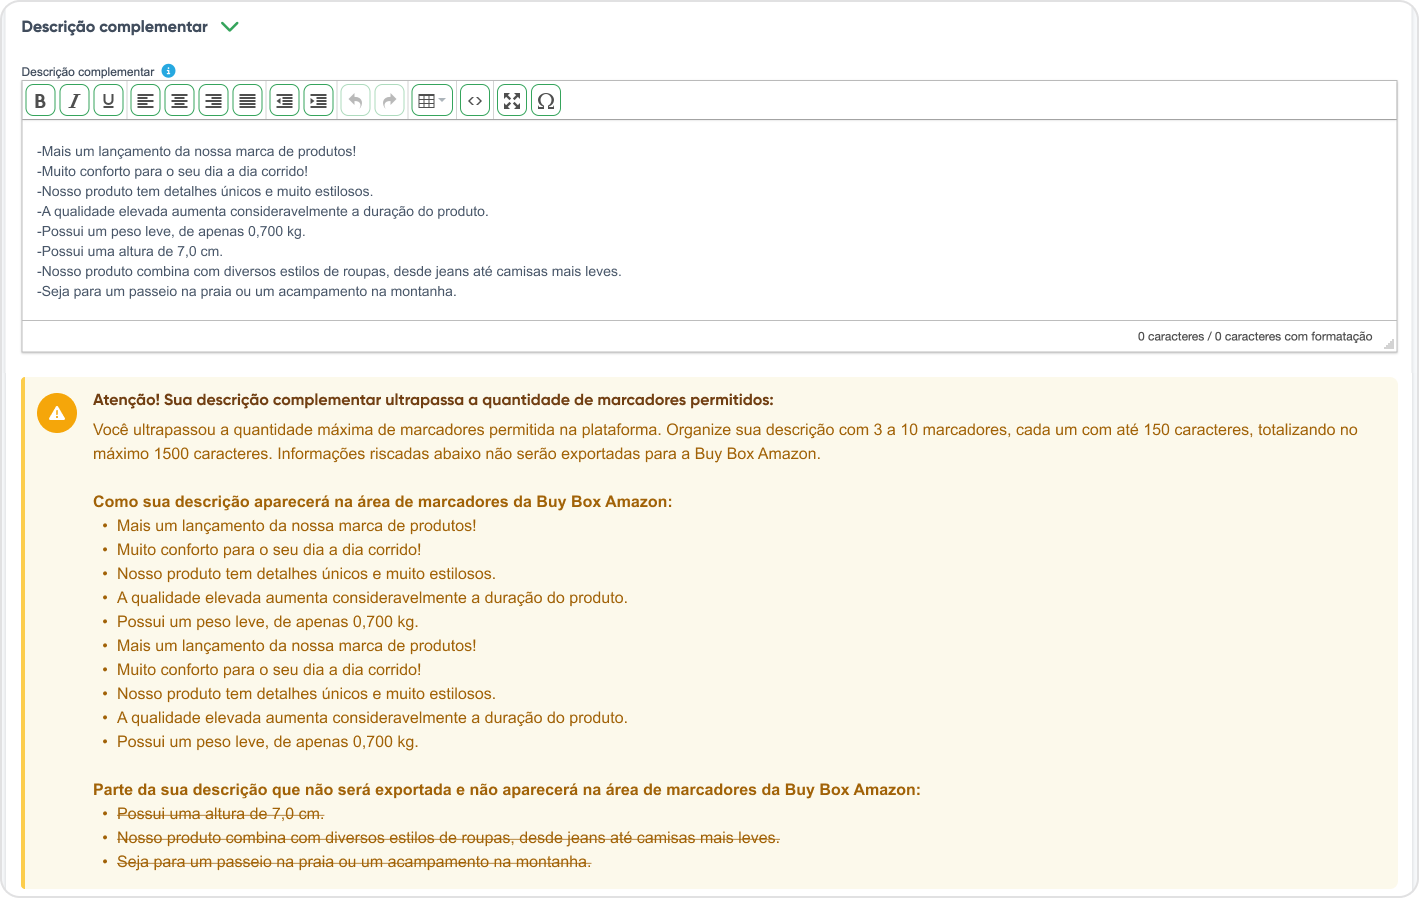Click the editor line about passeio na praia
This screenshot has width=1419, height=898.
(x=247, y=292)
